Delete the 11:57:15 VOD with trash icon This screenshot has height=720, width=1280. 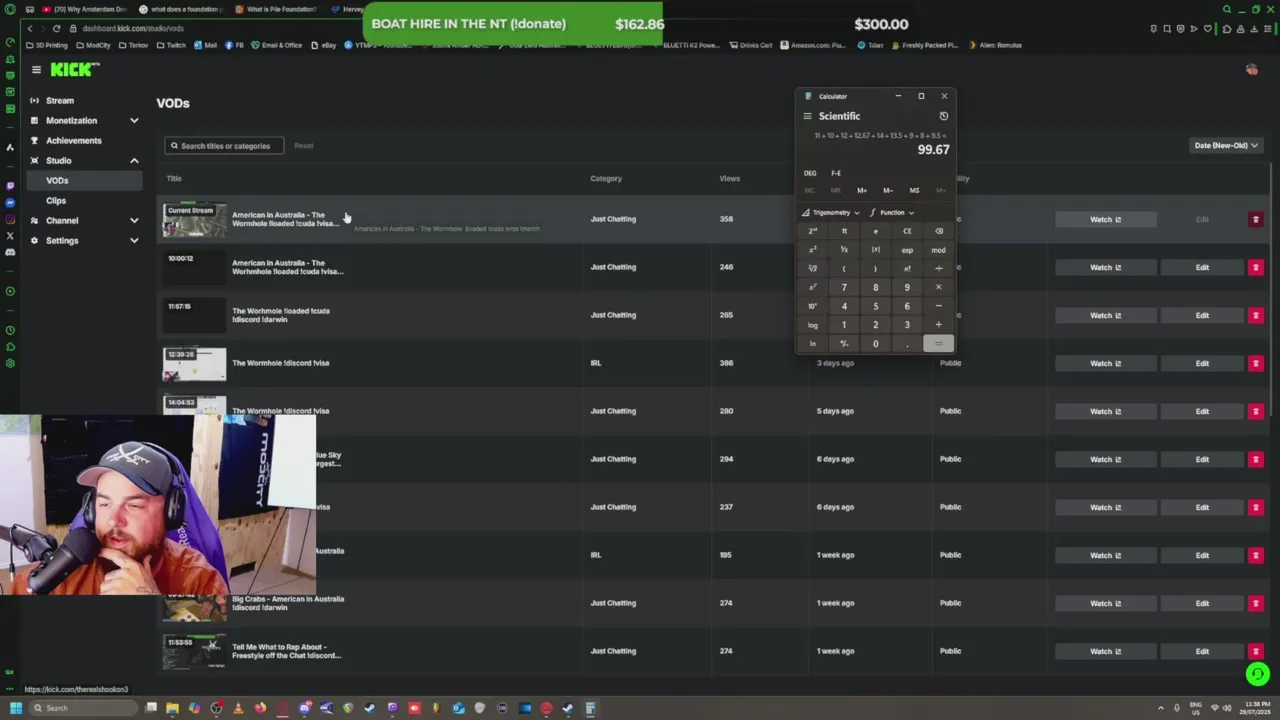pos(1256,315)
